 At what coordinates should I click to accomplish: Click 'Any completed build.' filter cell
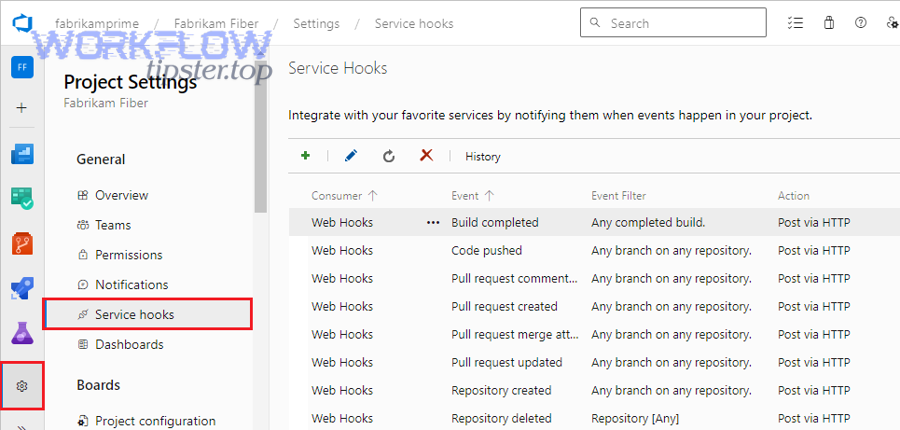coord(648,223)
